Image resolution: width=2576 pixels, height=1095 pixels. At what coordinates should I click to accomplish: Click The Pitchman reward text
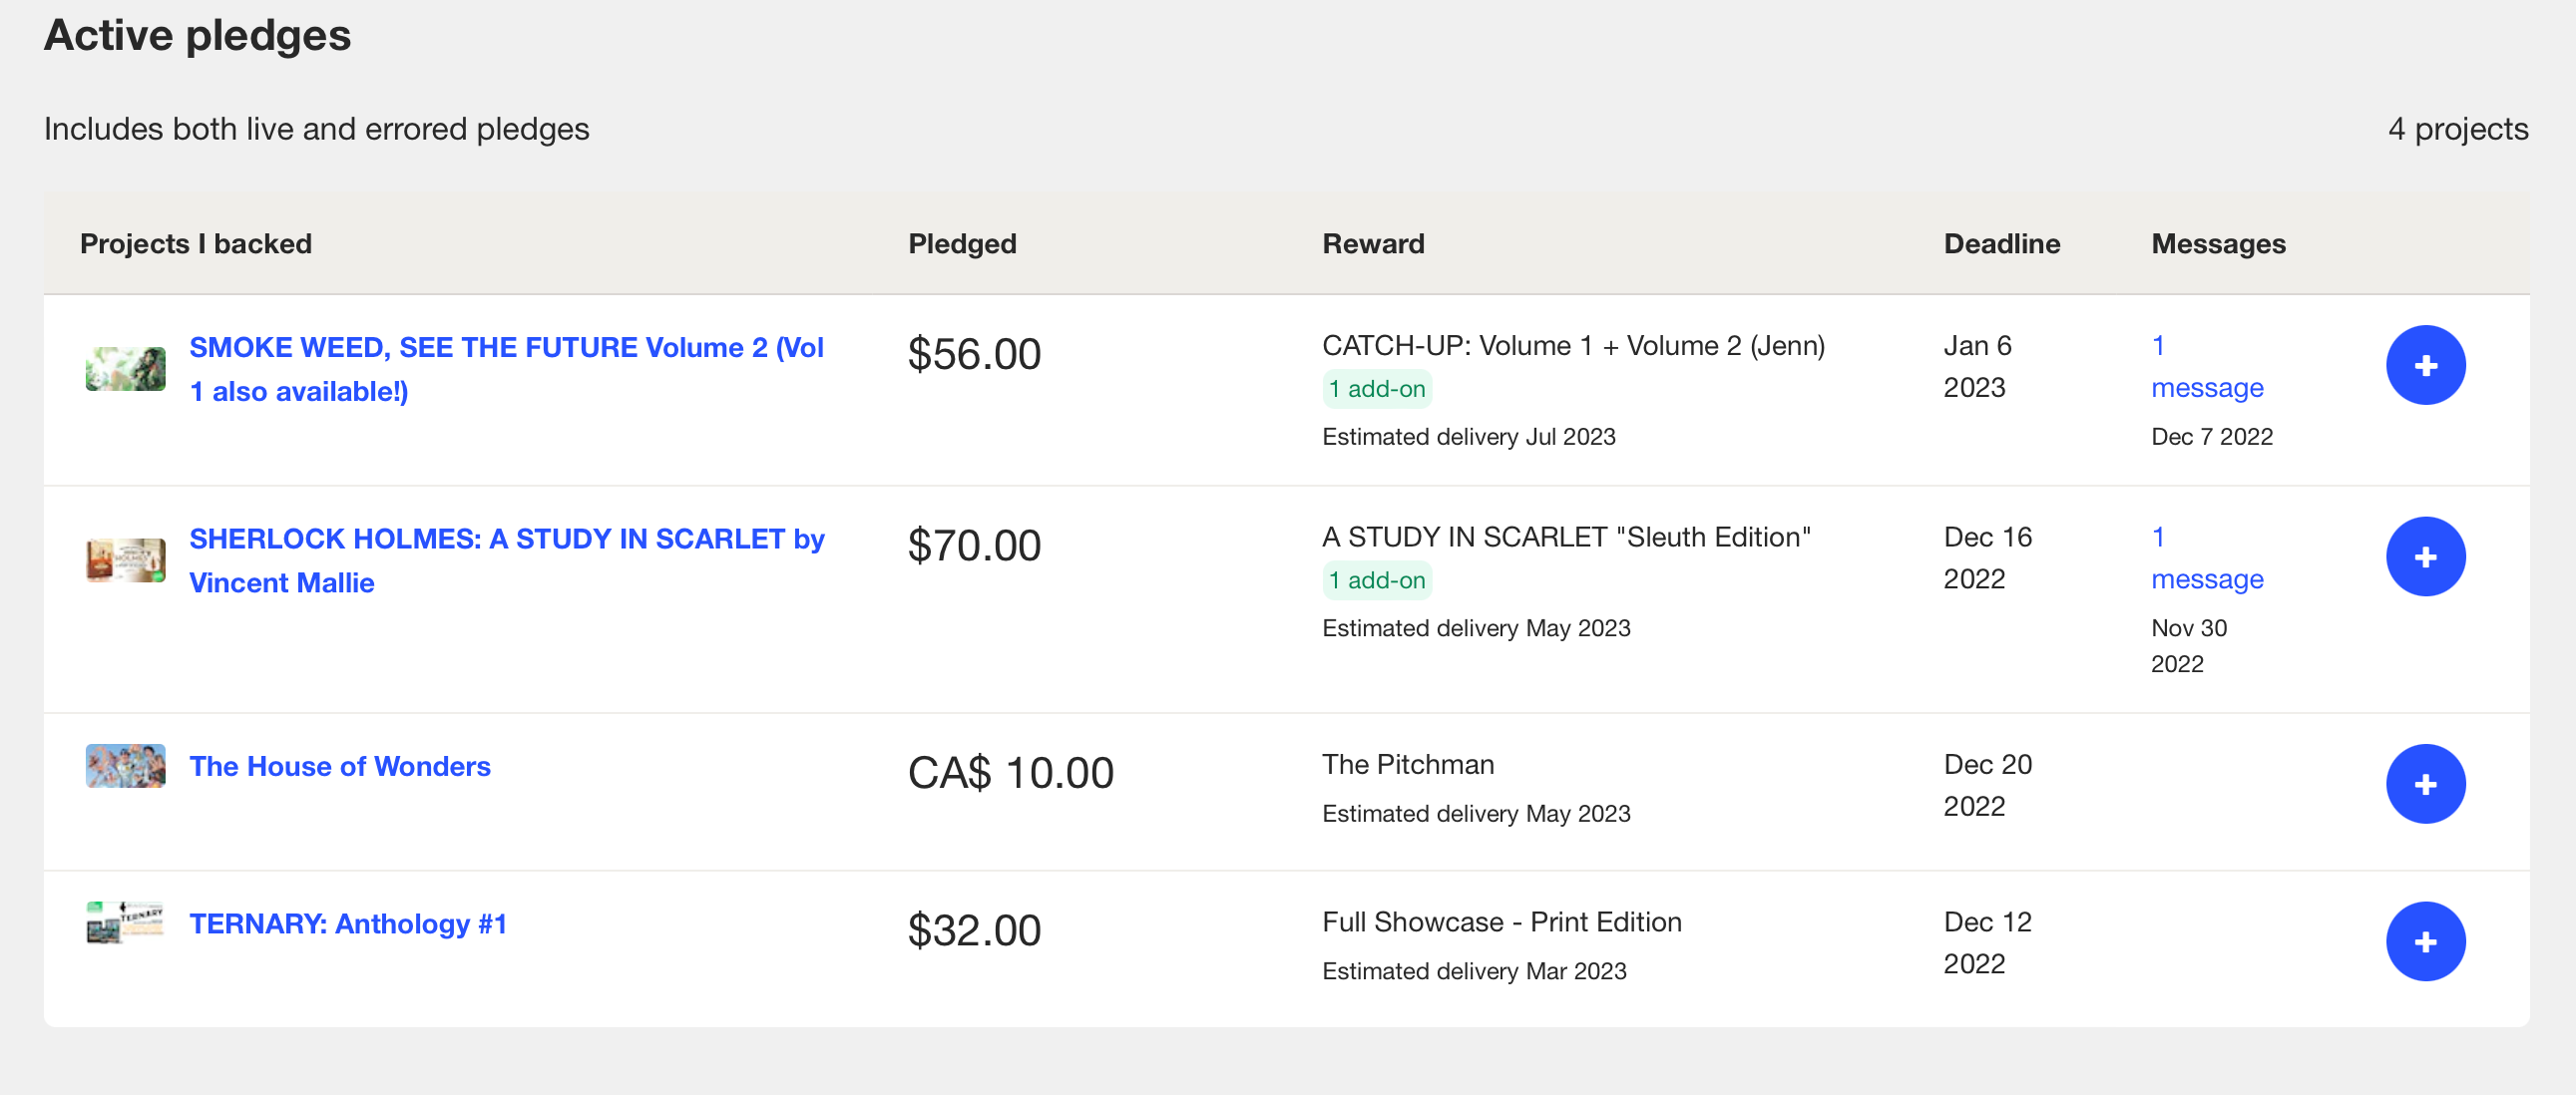tap(1408, 764)
